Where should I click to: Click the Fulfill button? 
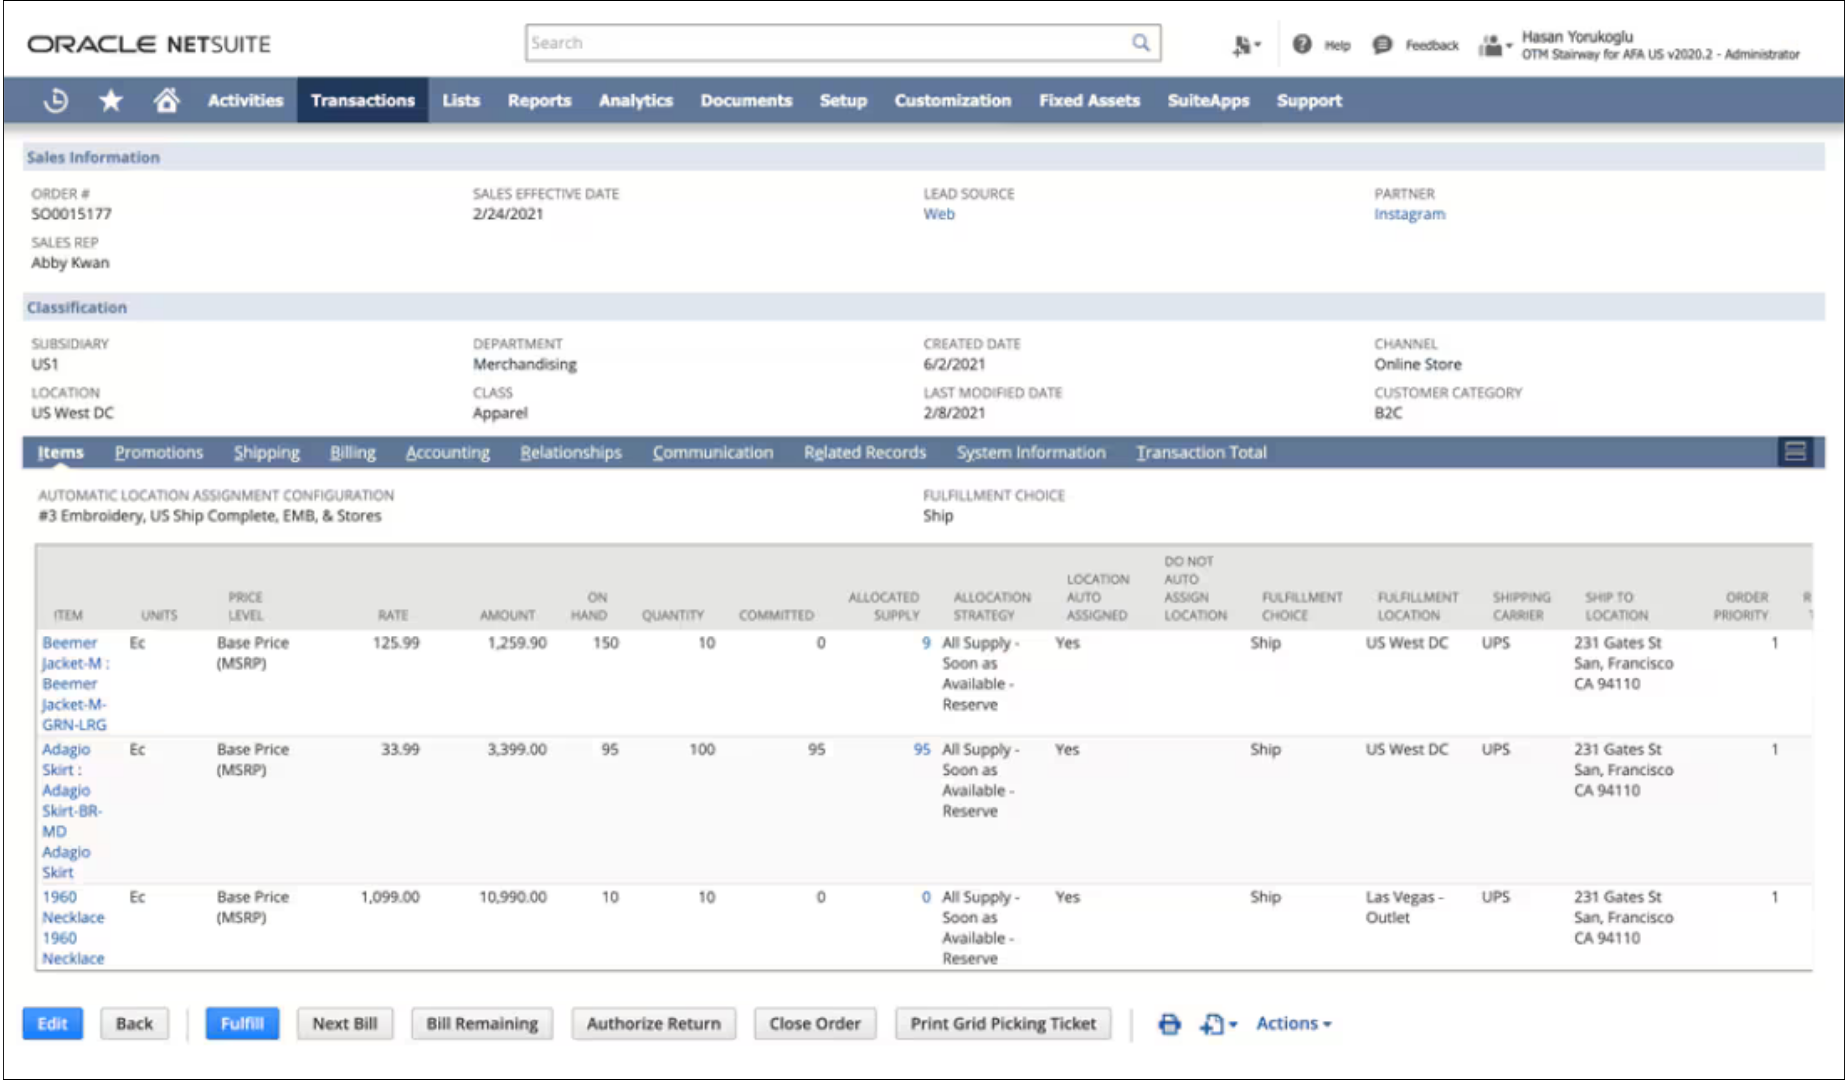(242, 1024)
